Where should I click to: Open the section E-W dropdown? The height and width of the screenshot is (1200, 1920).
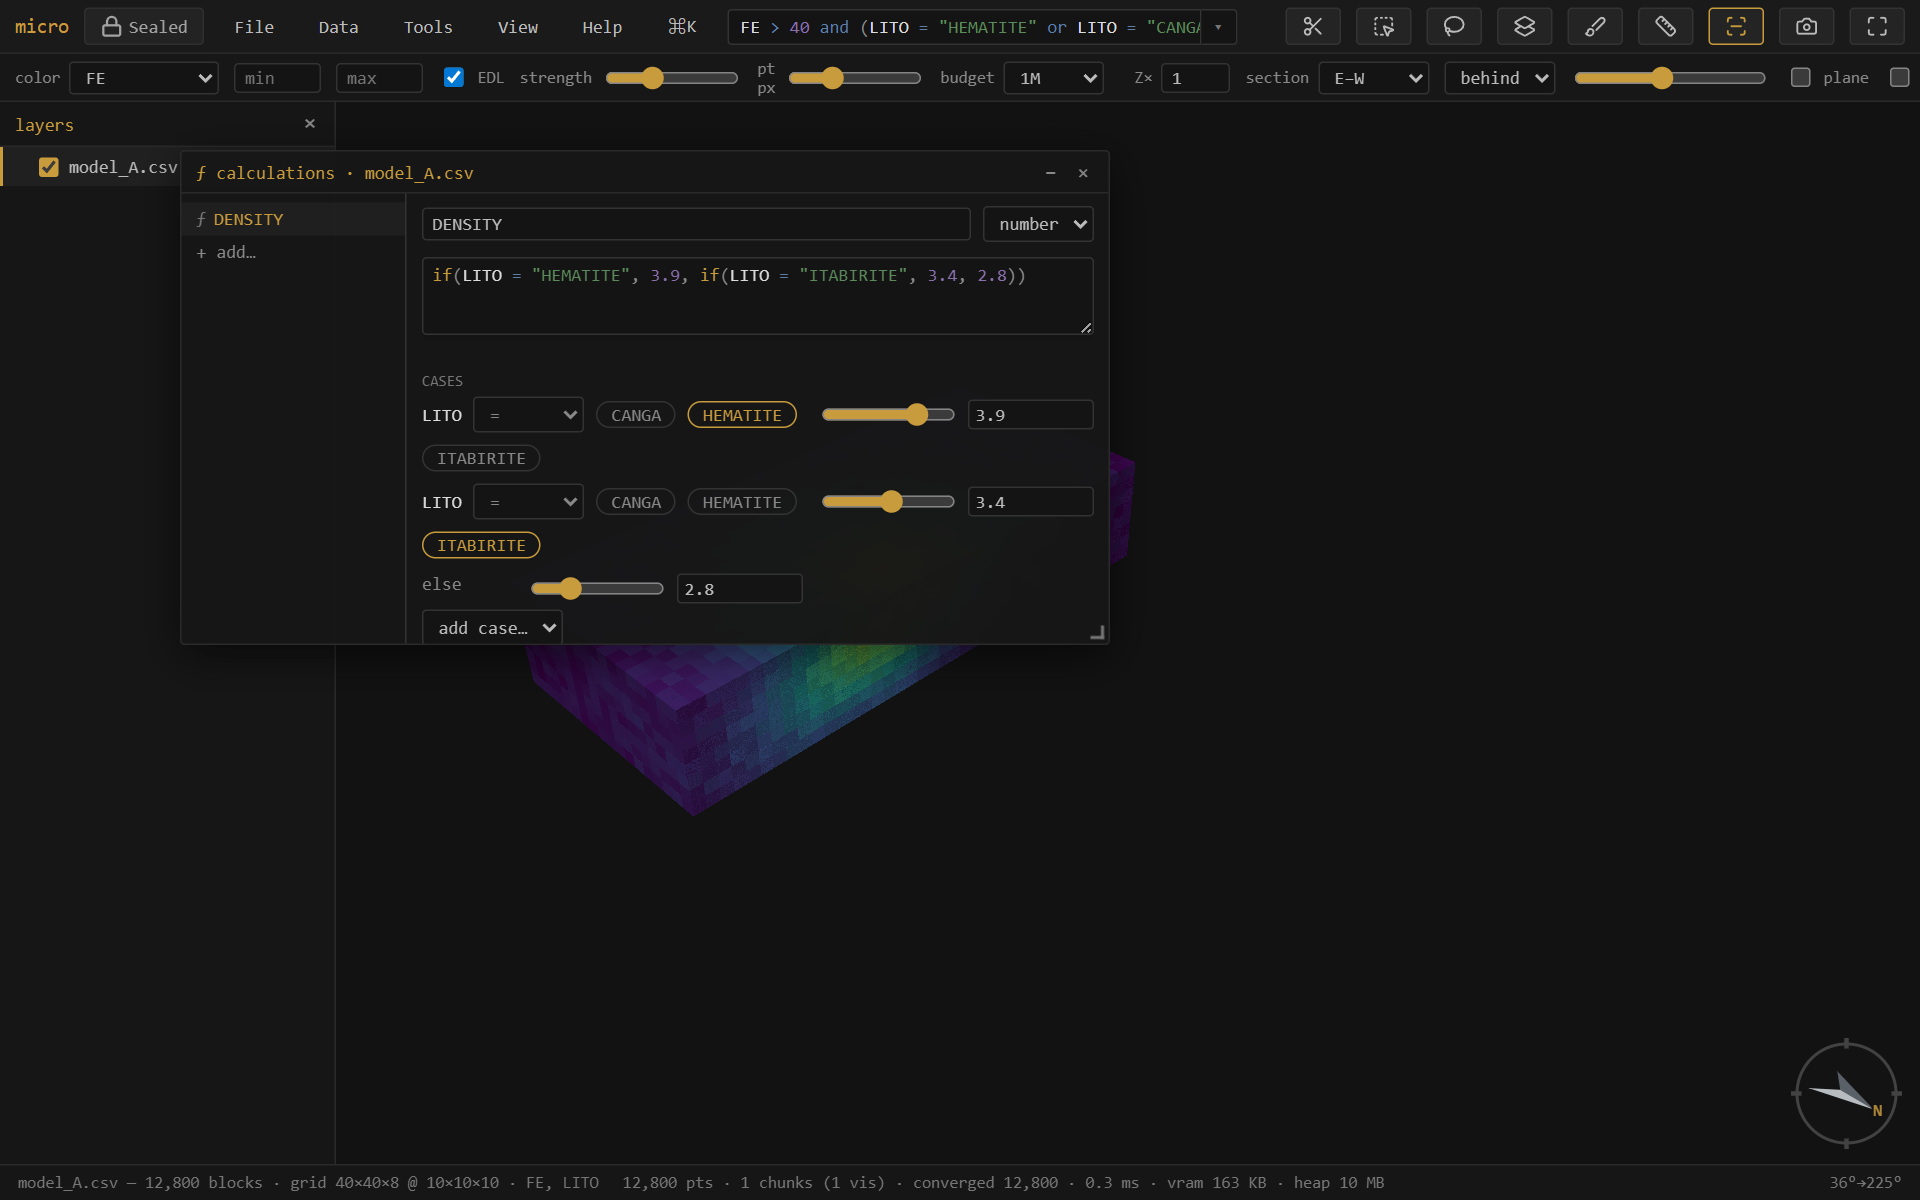click(x=1374, y=78)
